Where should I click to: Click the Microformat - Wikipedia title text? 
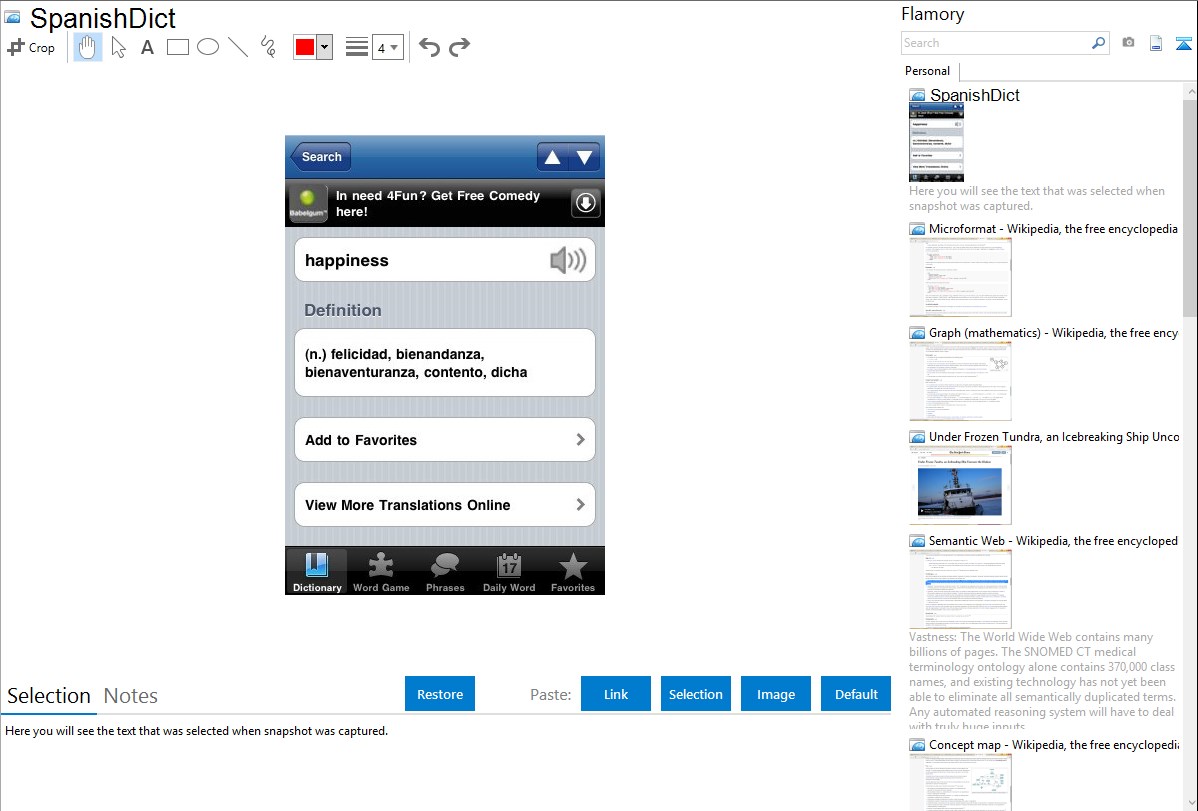pos(1053,229)
